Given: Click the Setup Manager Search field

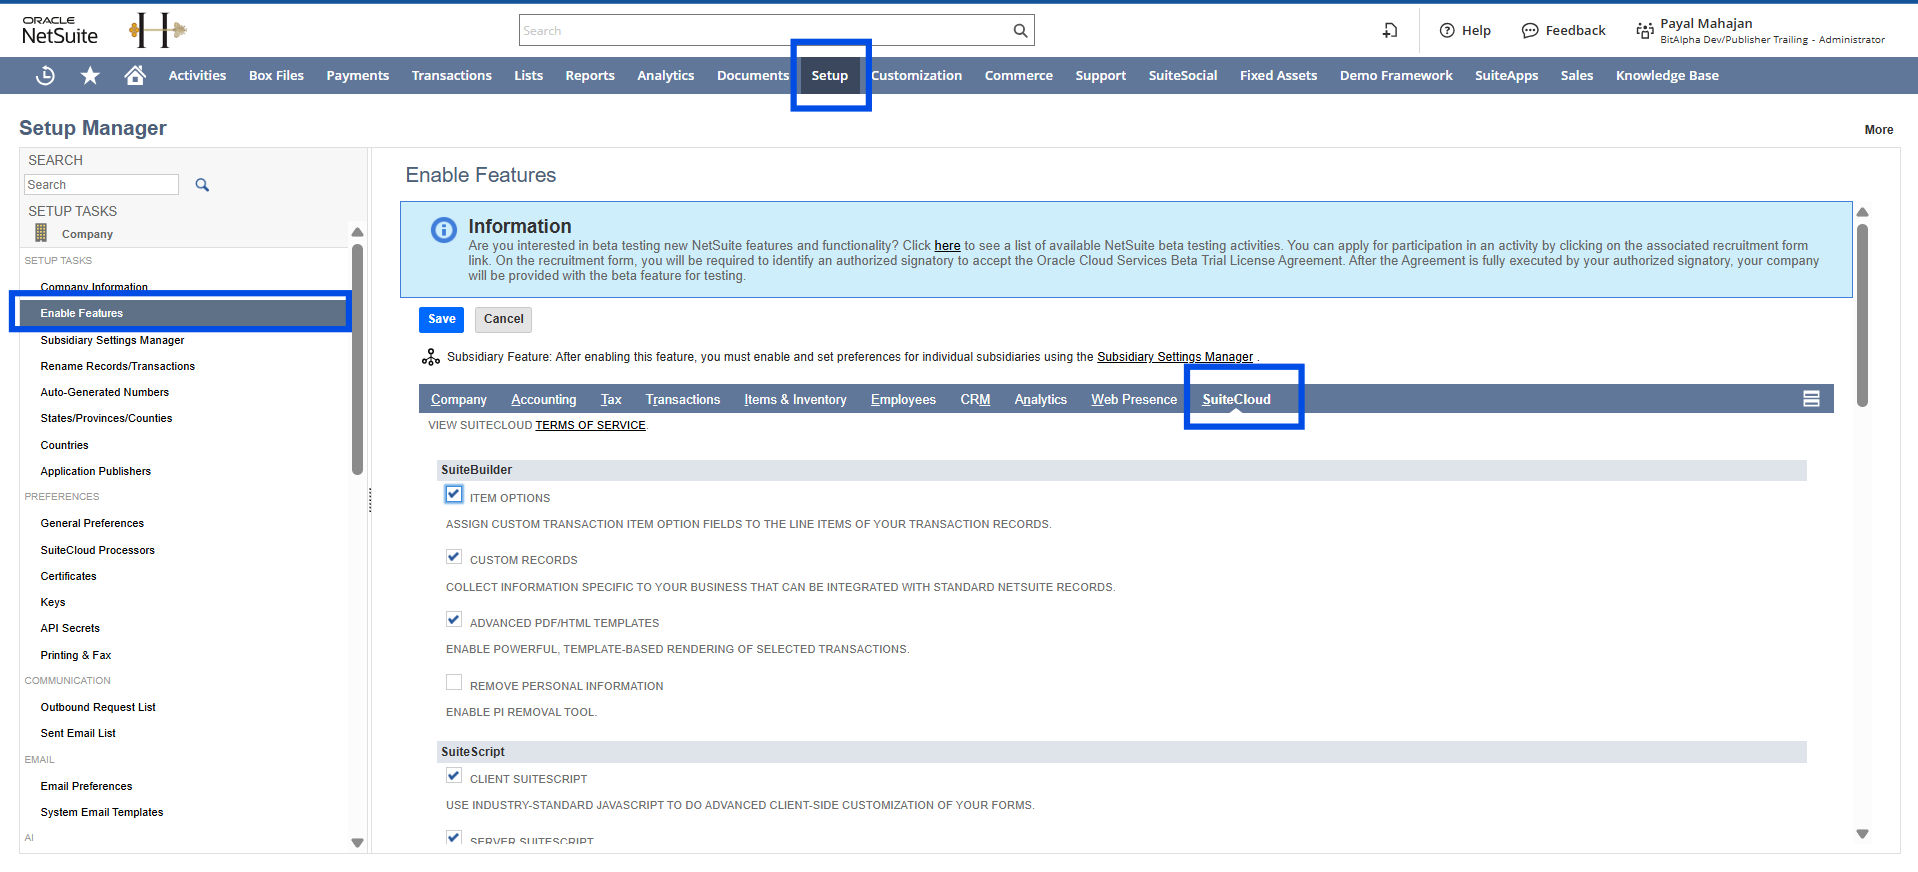Looking at the screenshot, I should pyautogui.click(x=101, y=185).
